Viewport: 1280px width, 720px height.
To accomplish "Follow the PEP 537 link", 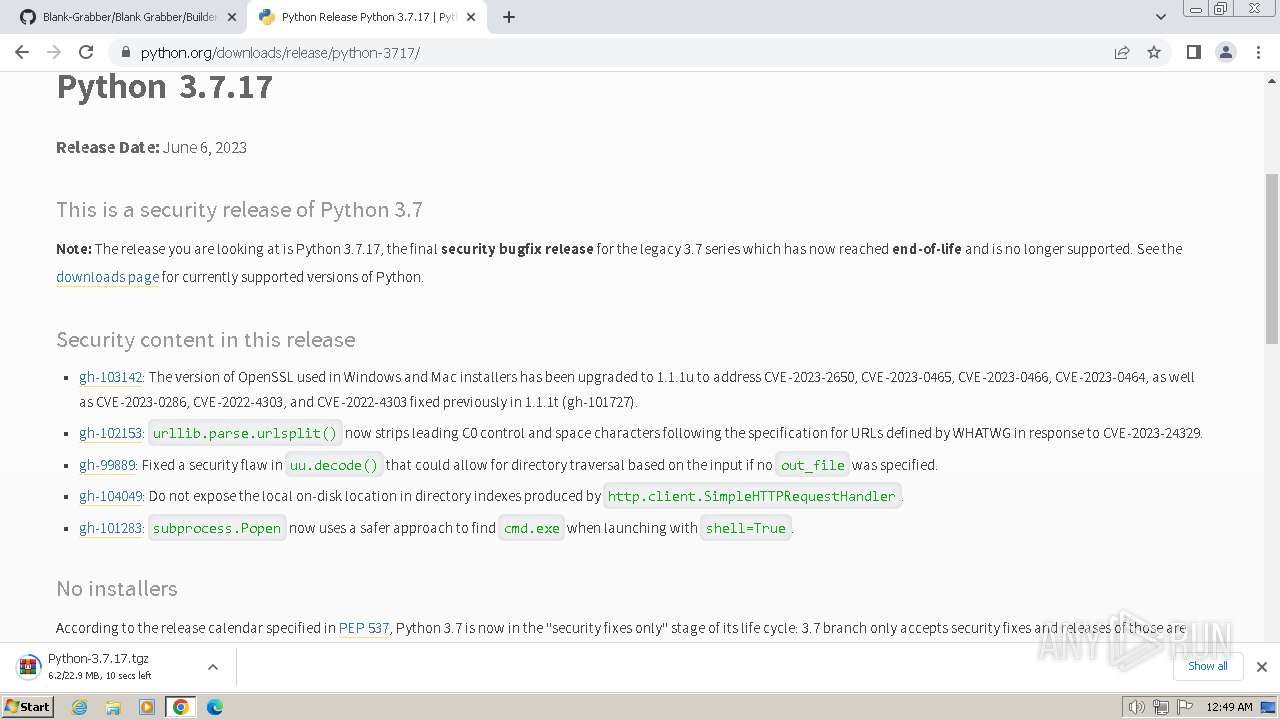I will [364, 628].
